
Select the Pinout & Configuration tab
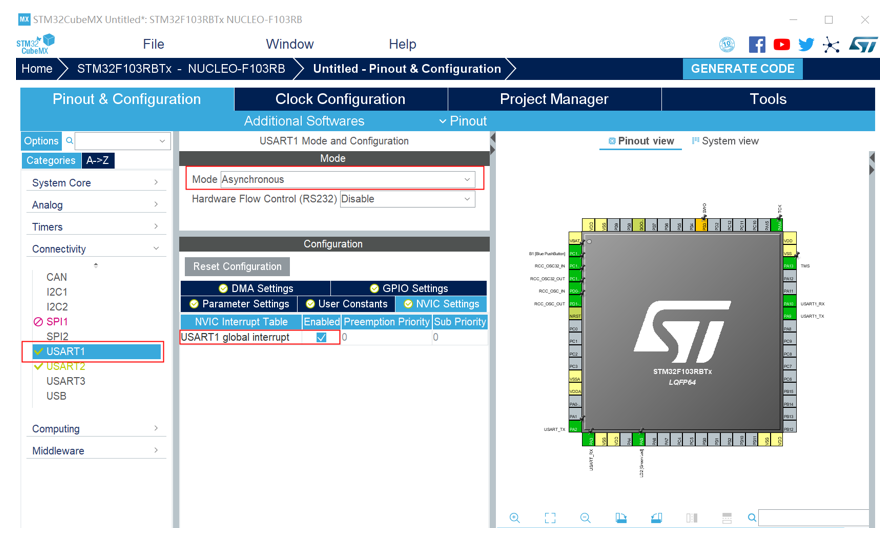(x=127, y=99)
